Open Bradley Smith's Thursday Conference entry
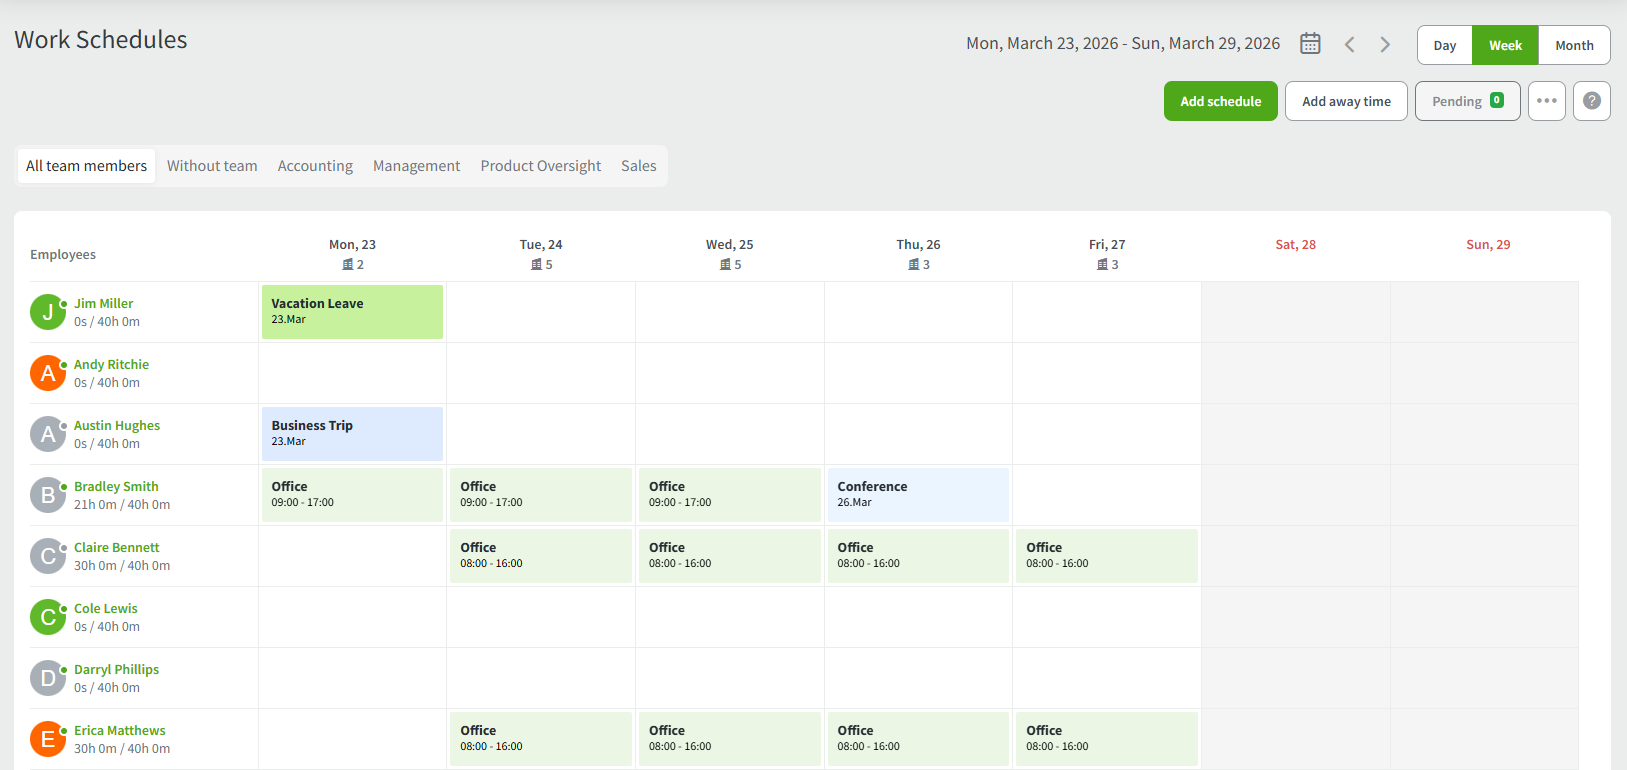 click(x=917, y=495)
